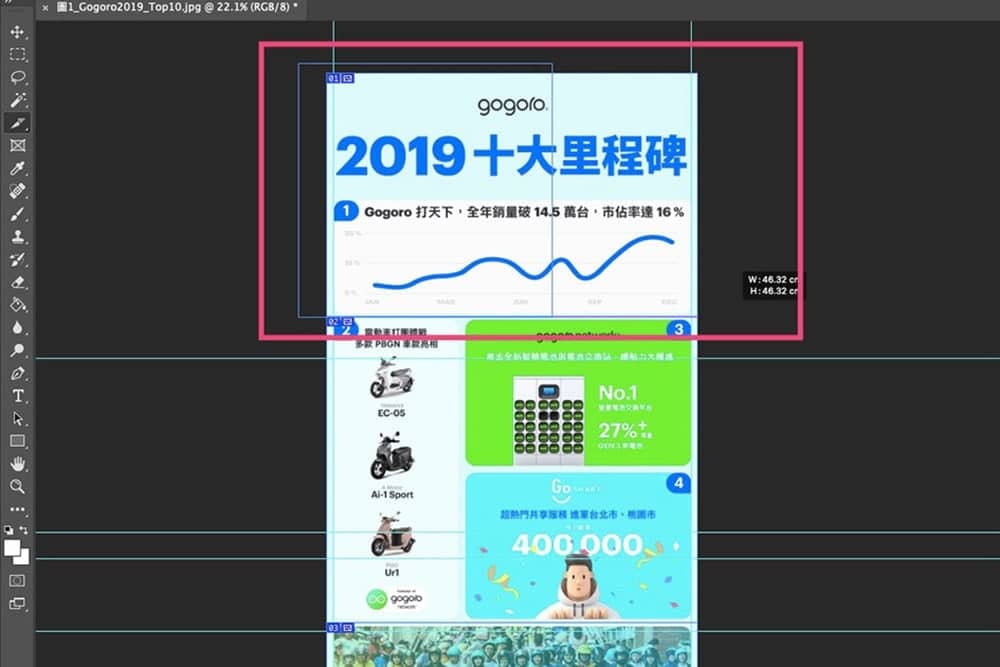Select the Move tool
Screen dimensions: 1000x667
[x=17, y=32]
